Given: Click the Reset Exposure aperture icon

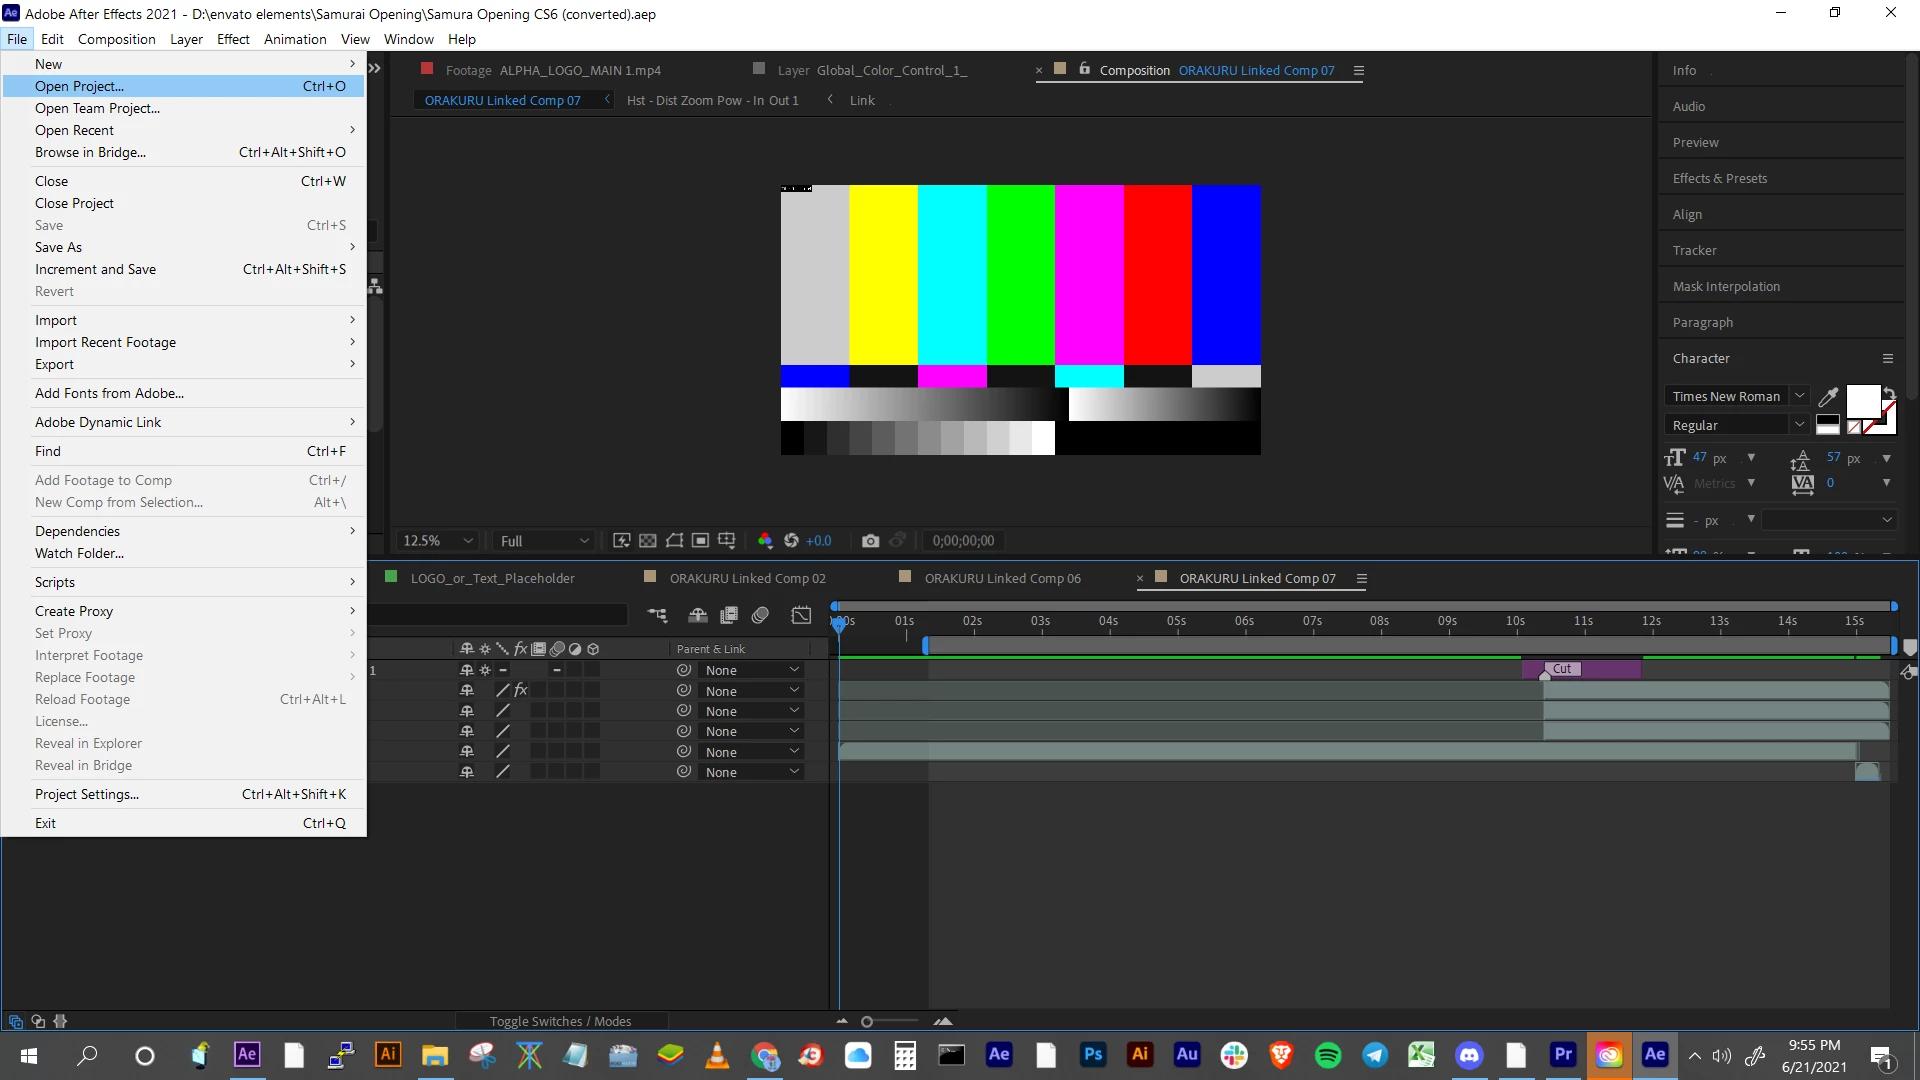Looking at the screenshot, I should pos(791,541).
